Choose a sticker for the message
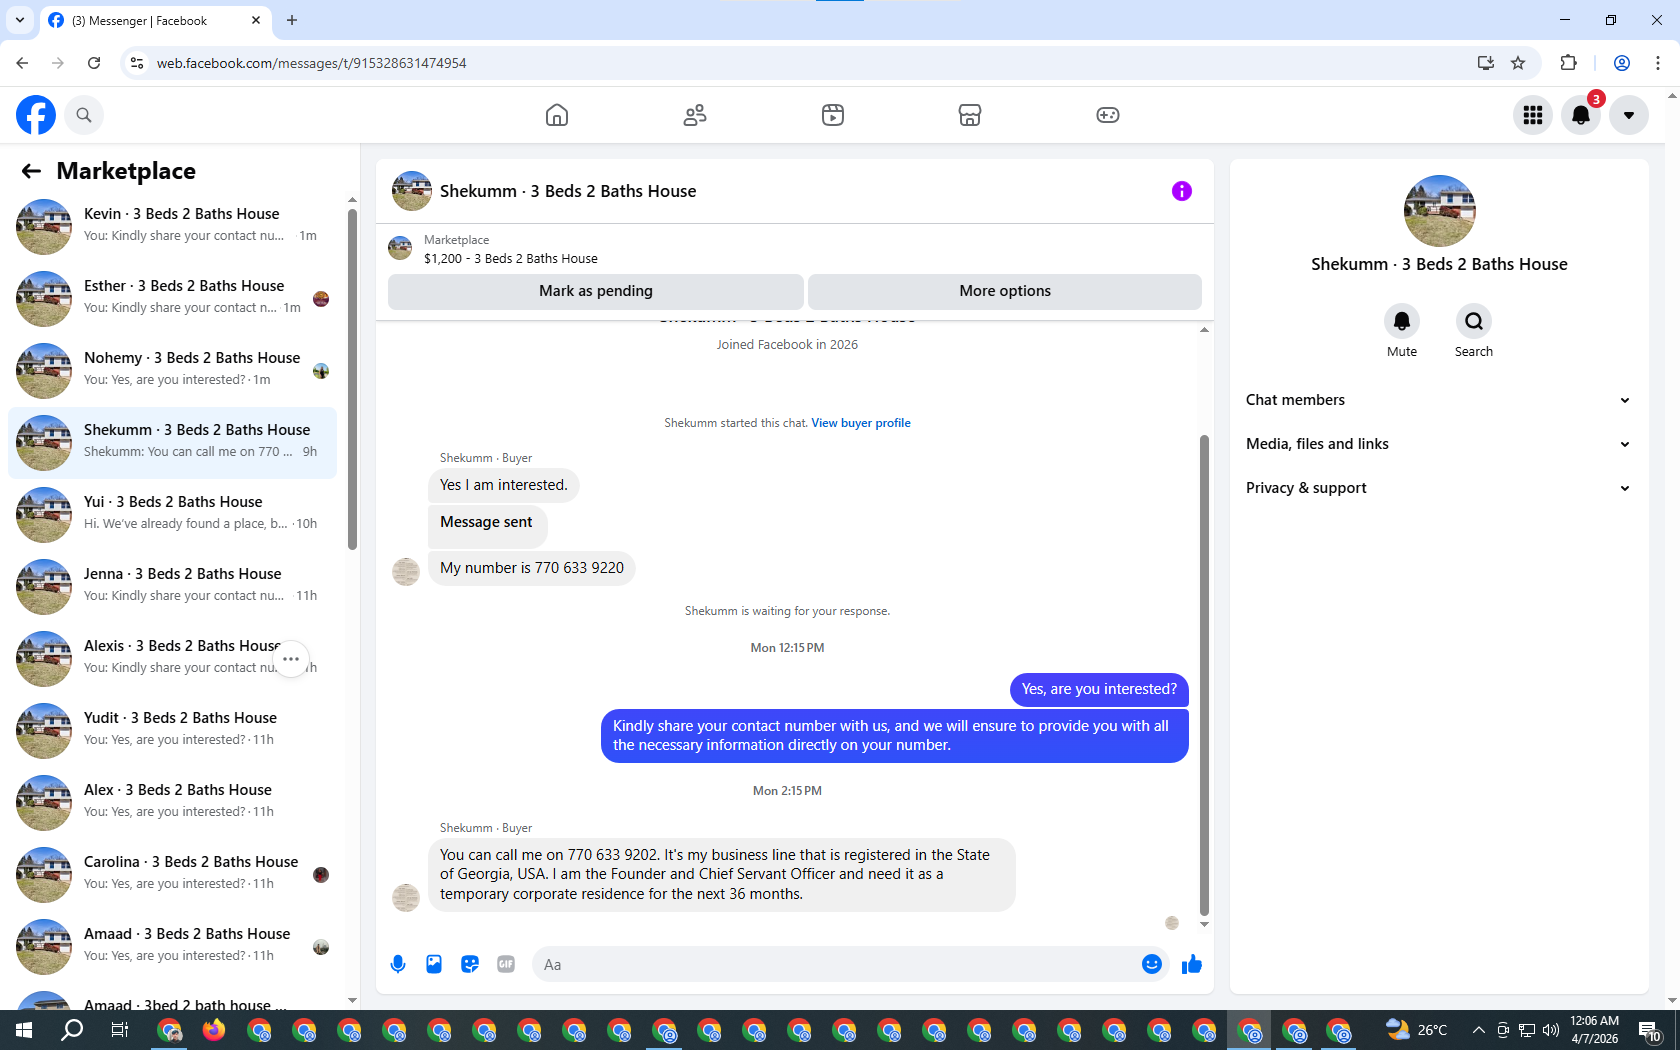 coord(470,964)
